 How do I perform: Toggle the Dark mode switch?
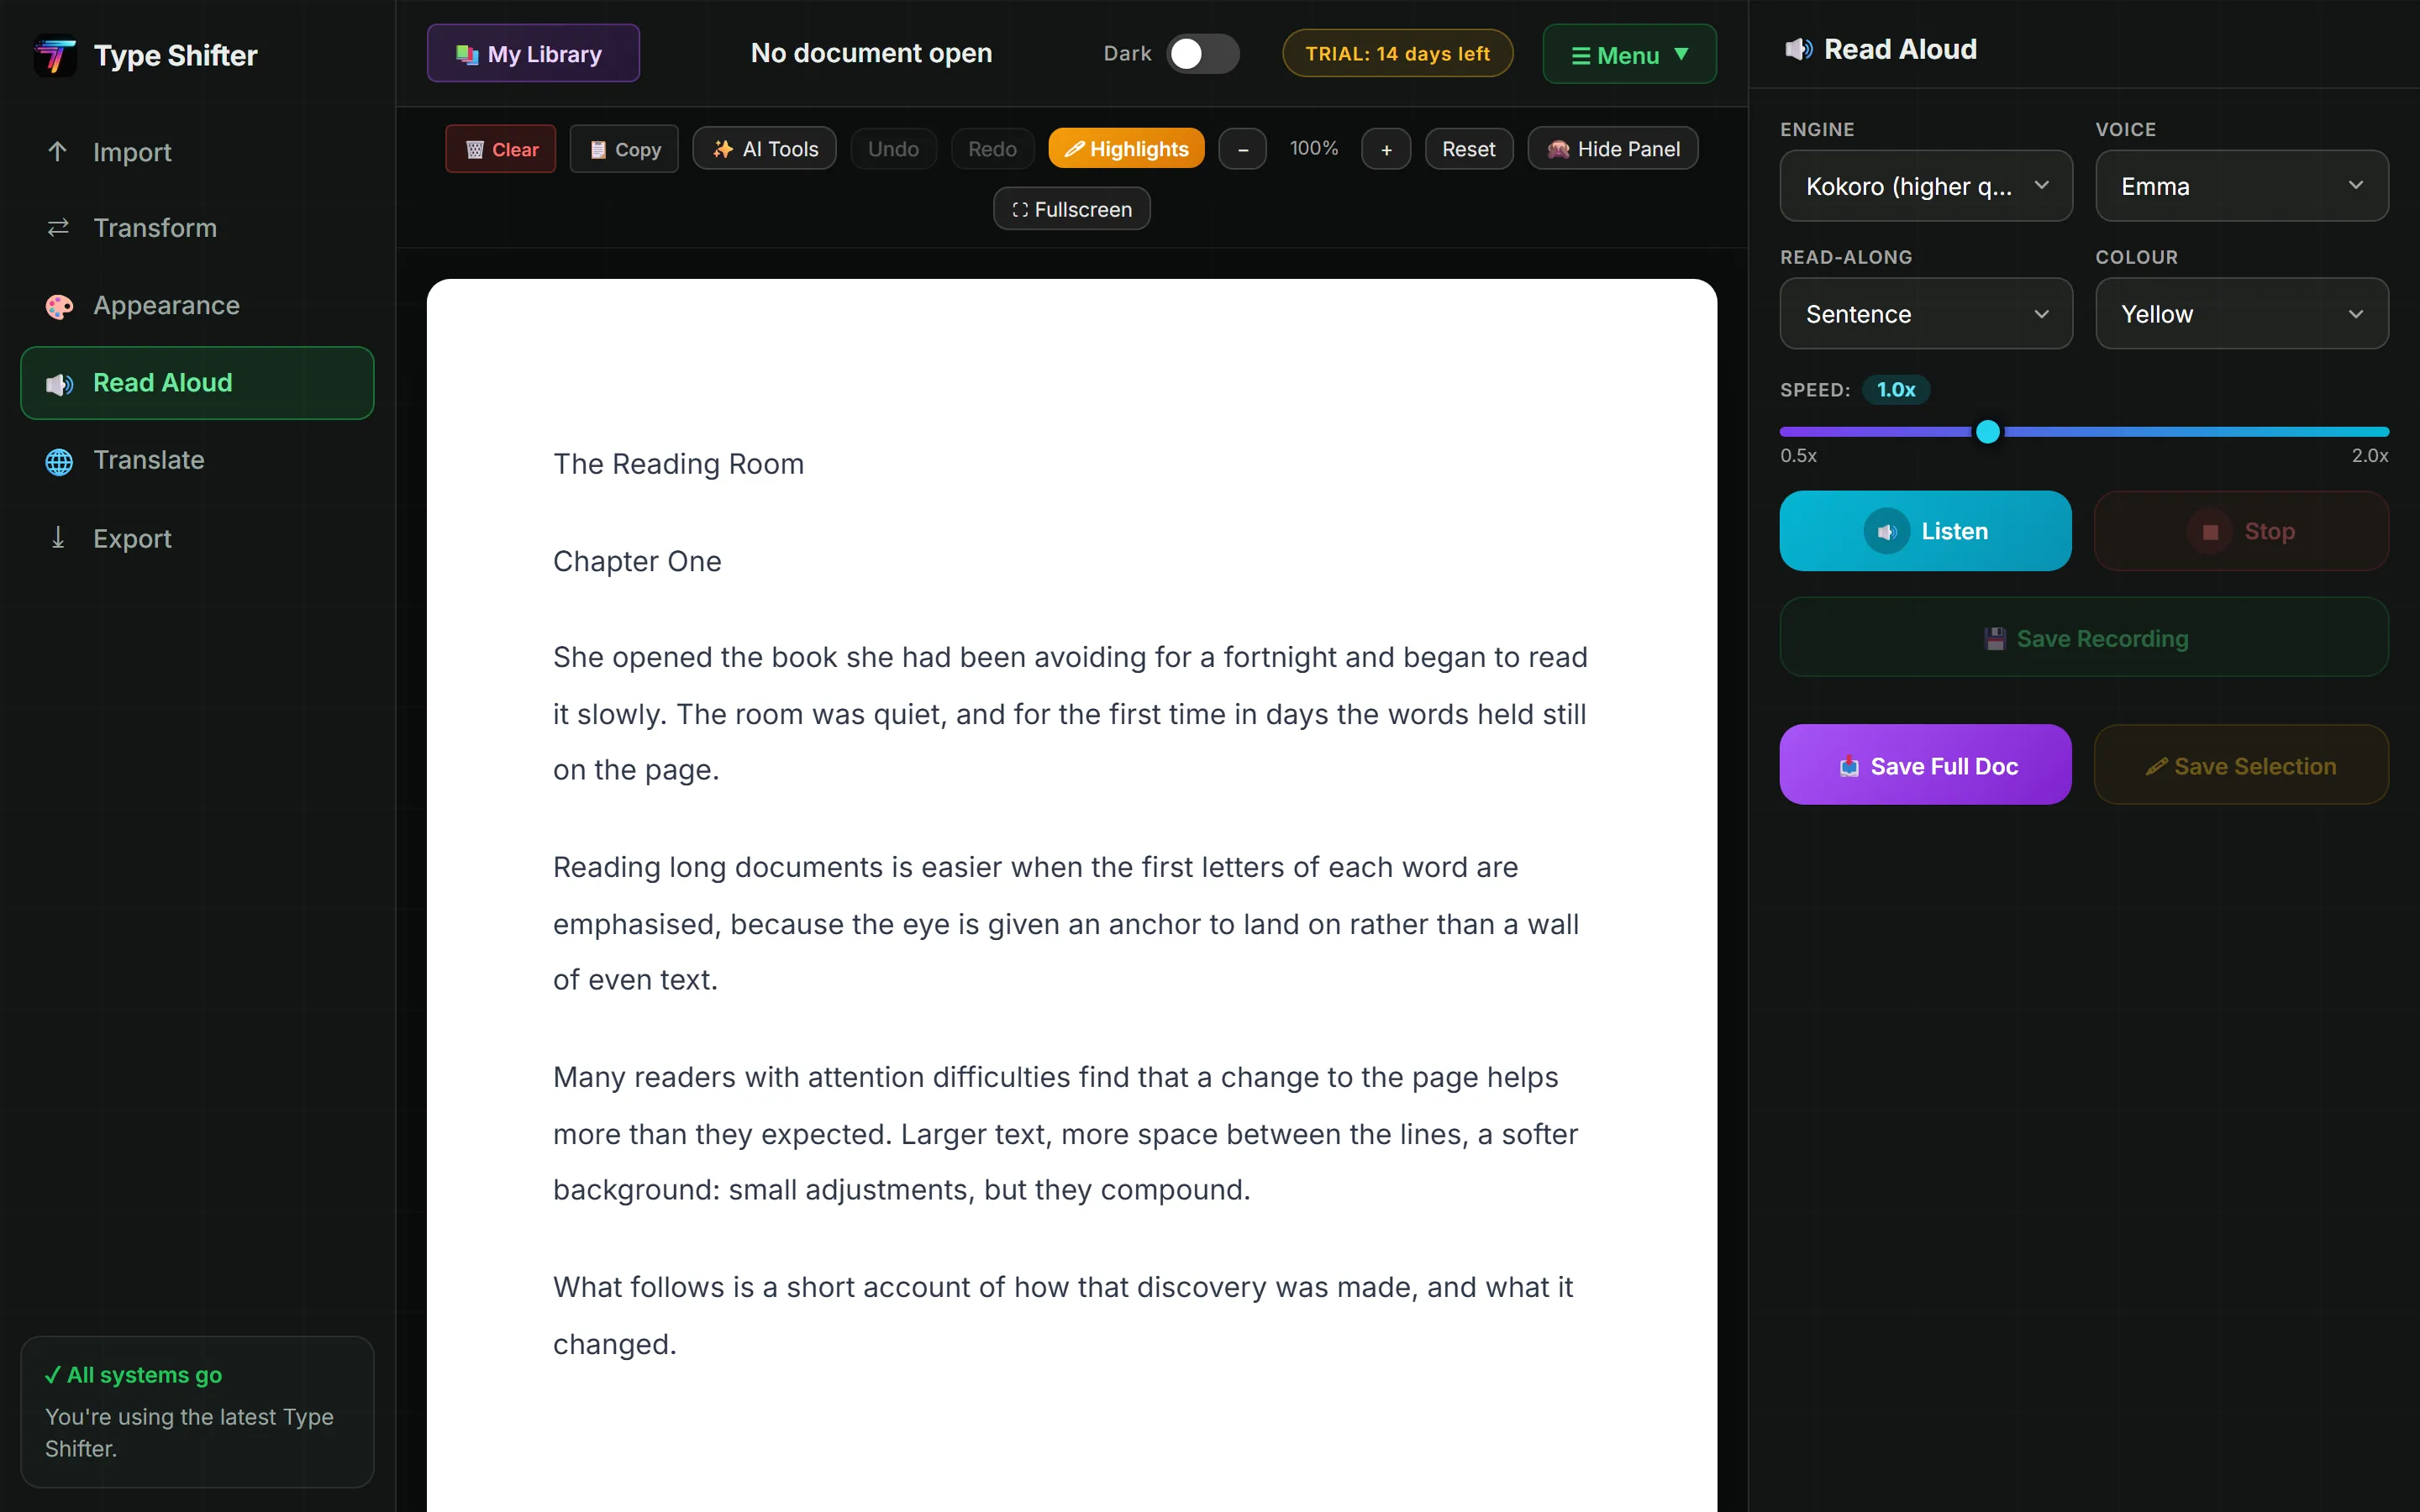pos(1203,54)
